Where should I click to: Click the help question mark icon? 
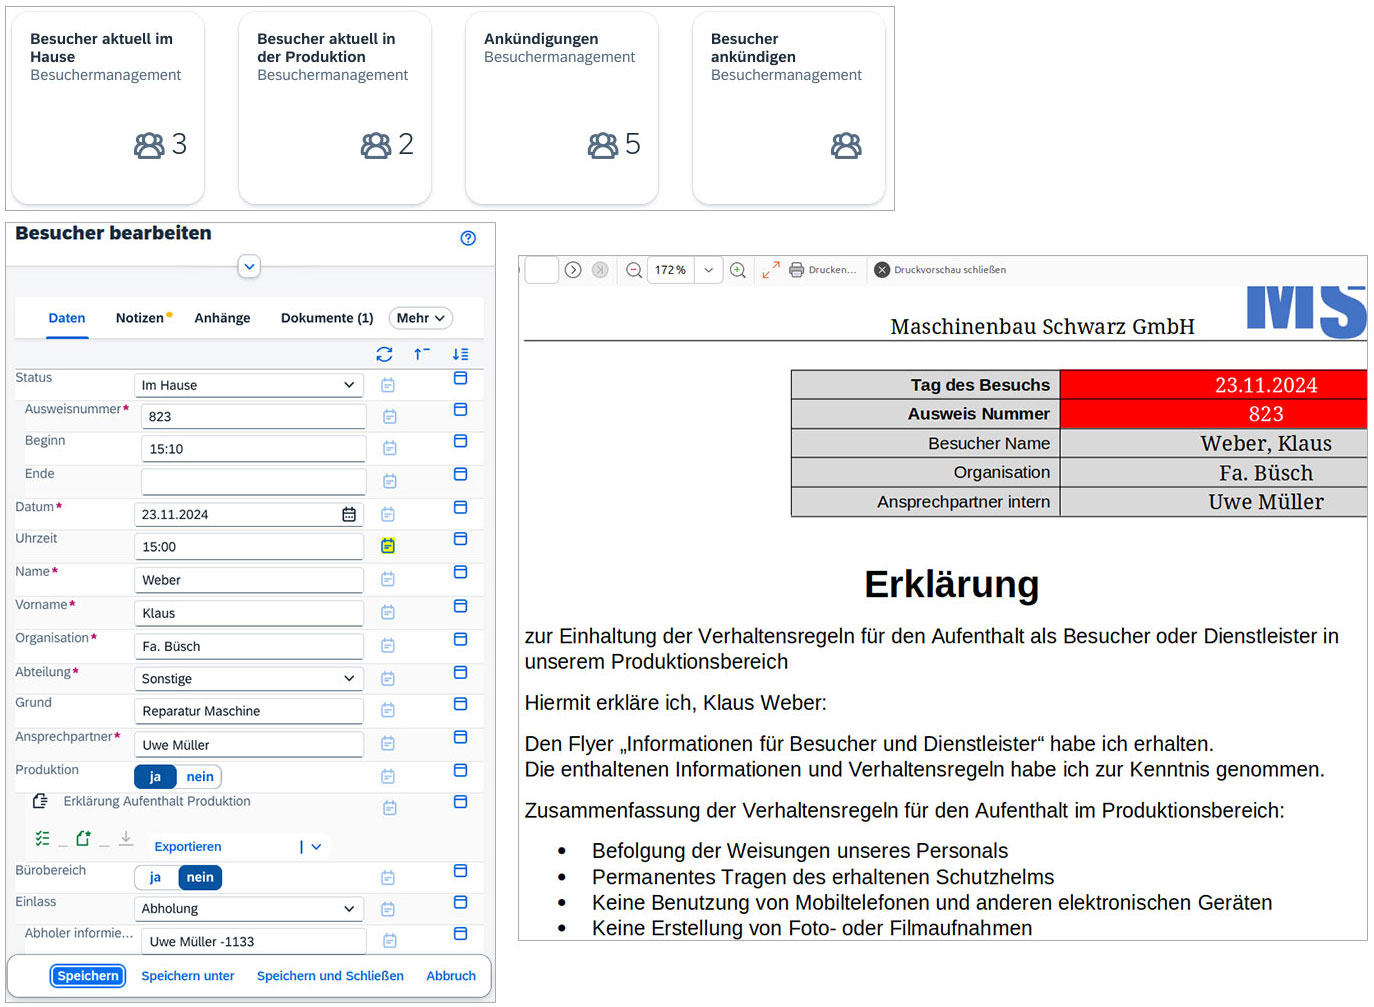pyautogui.click(x=468, y=238)
